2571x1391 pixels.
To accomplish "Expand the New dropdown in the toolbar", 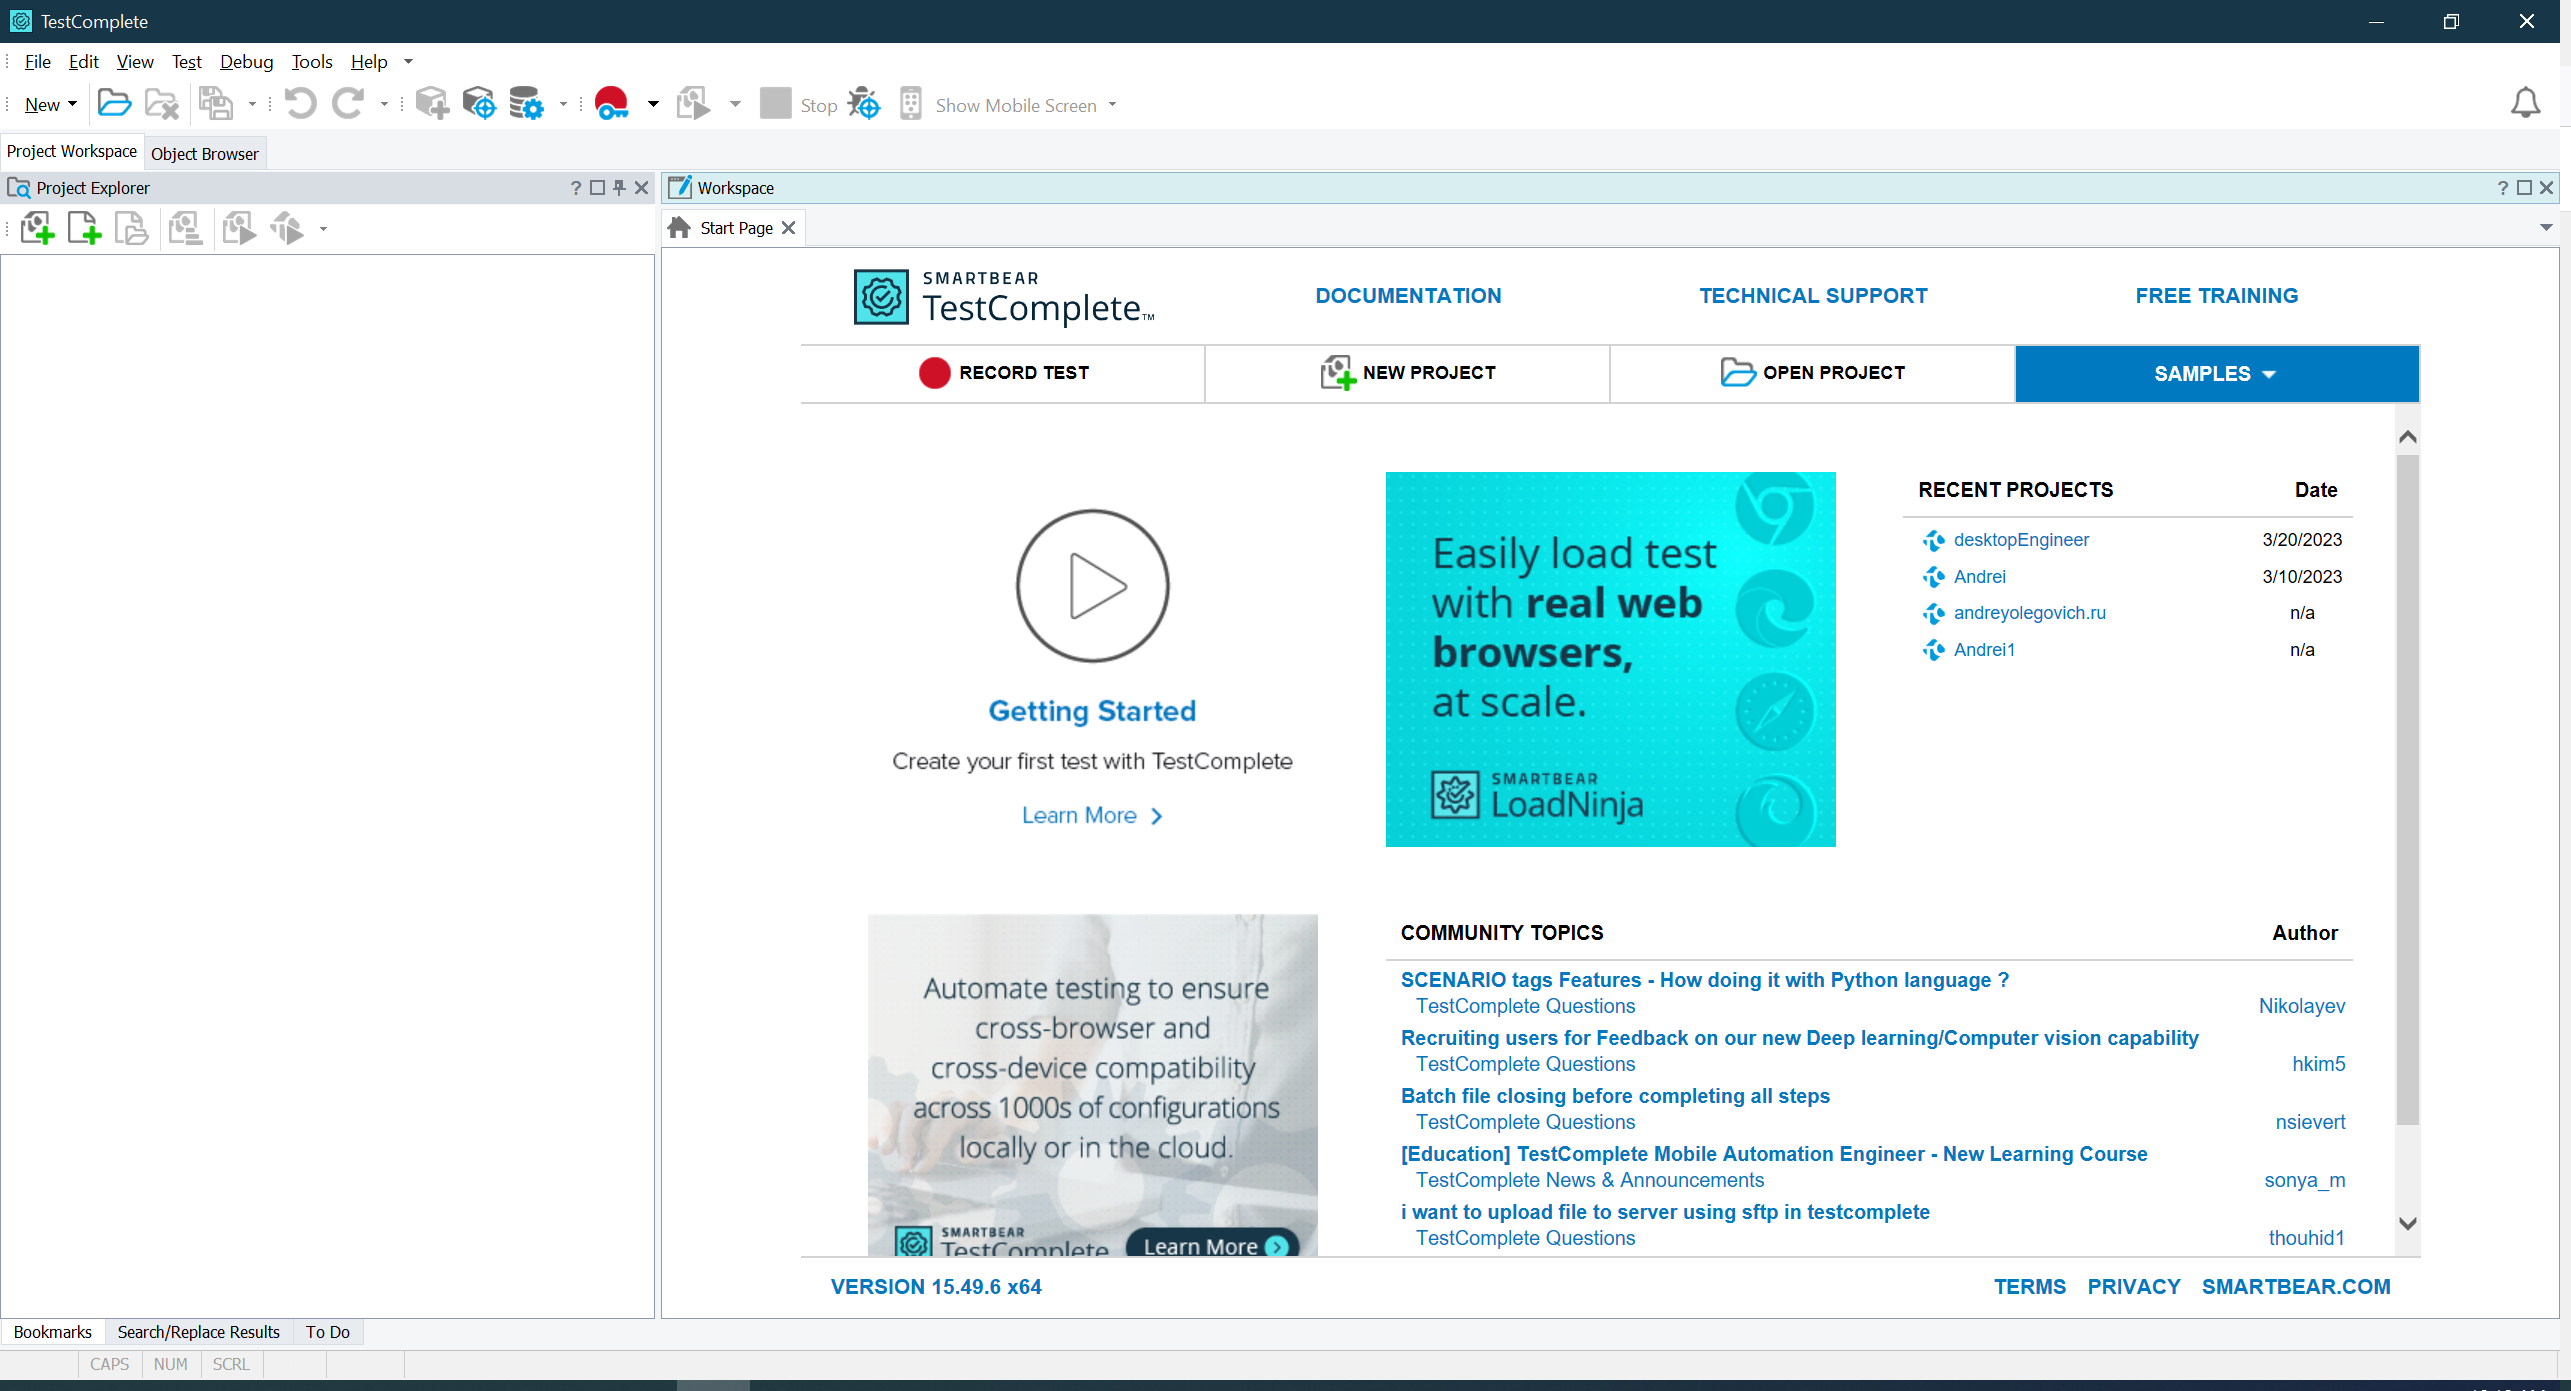I will pyautogui.click(x=72, y=104).
